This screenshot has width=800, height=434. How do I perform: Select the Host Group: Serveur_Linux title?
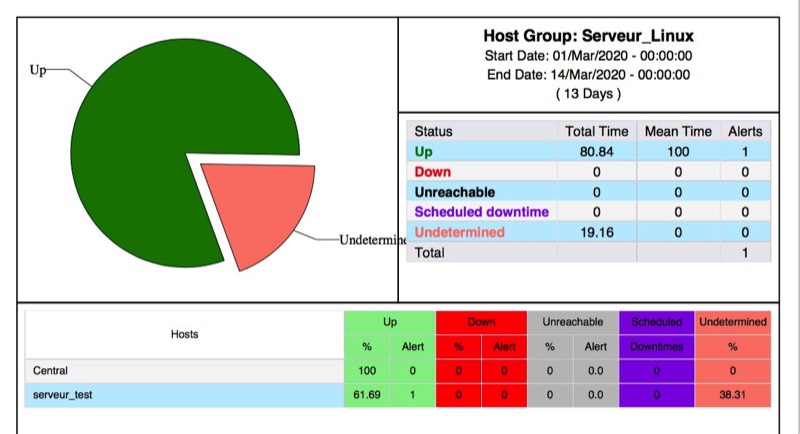pos(588,37)
